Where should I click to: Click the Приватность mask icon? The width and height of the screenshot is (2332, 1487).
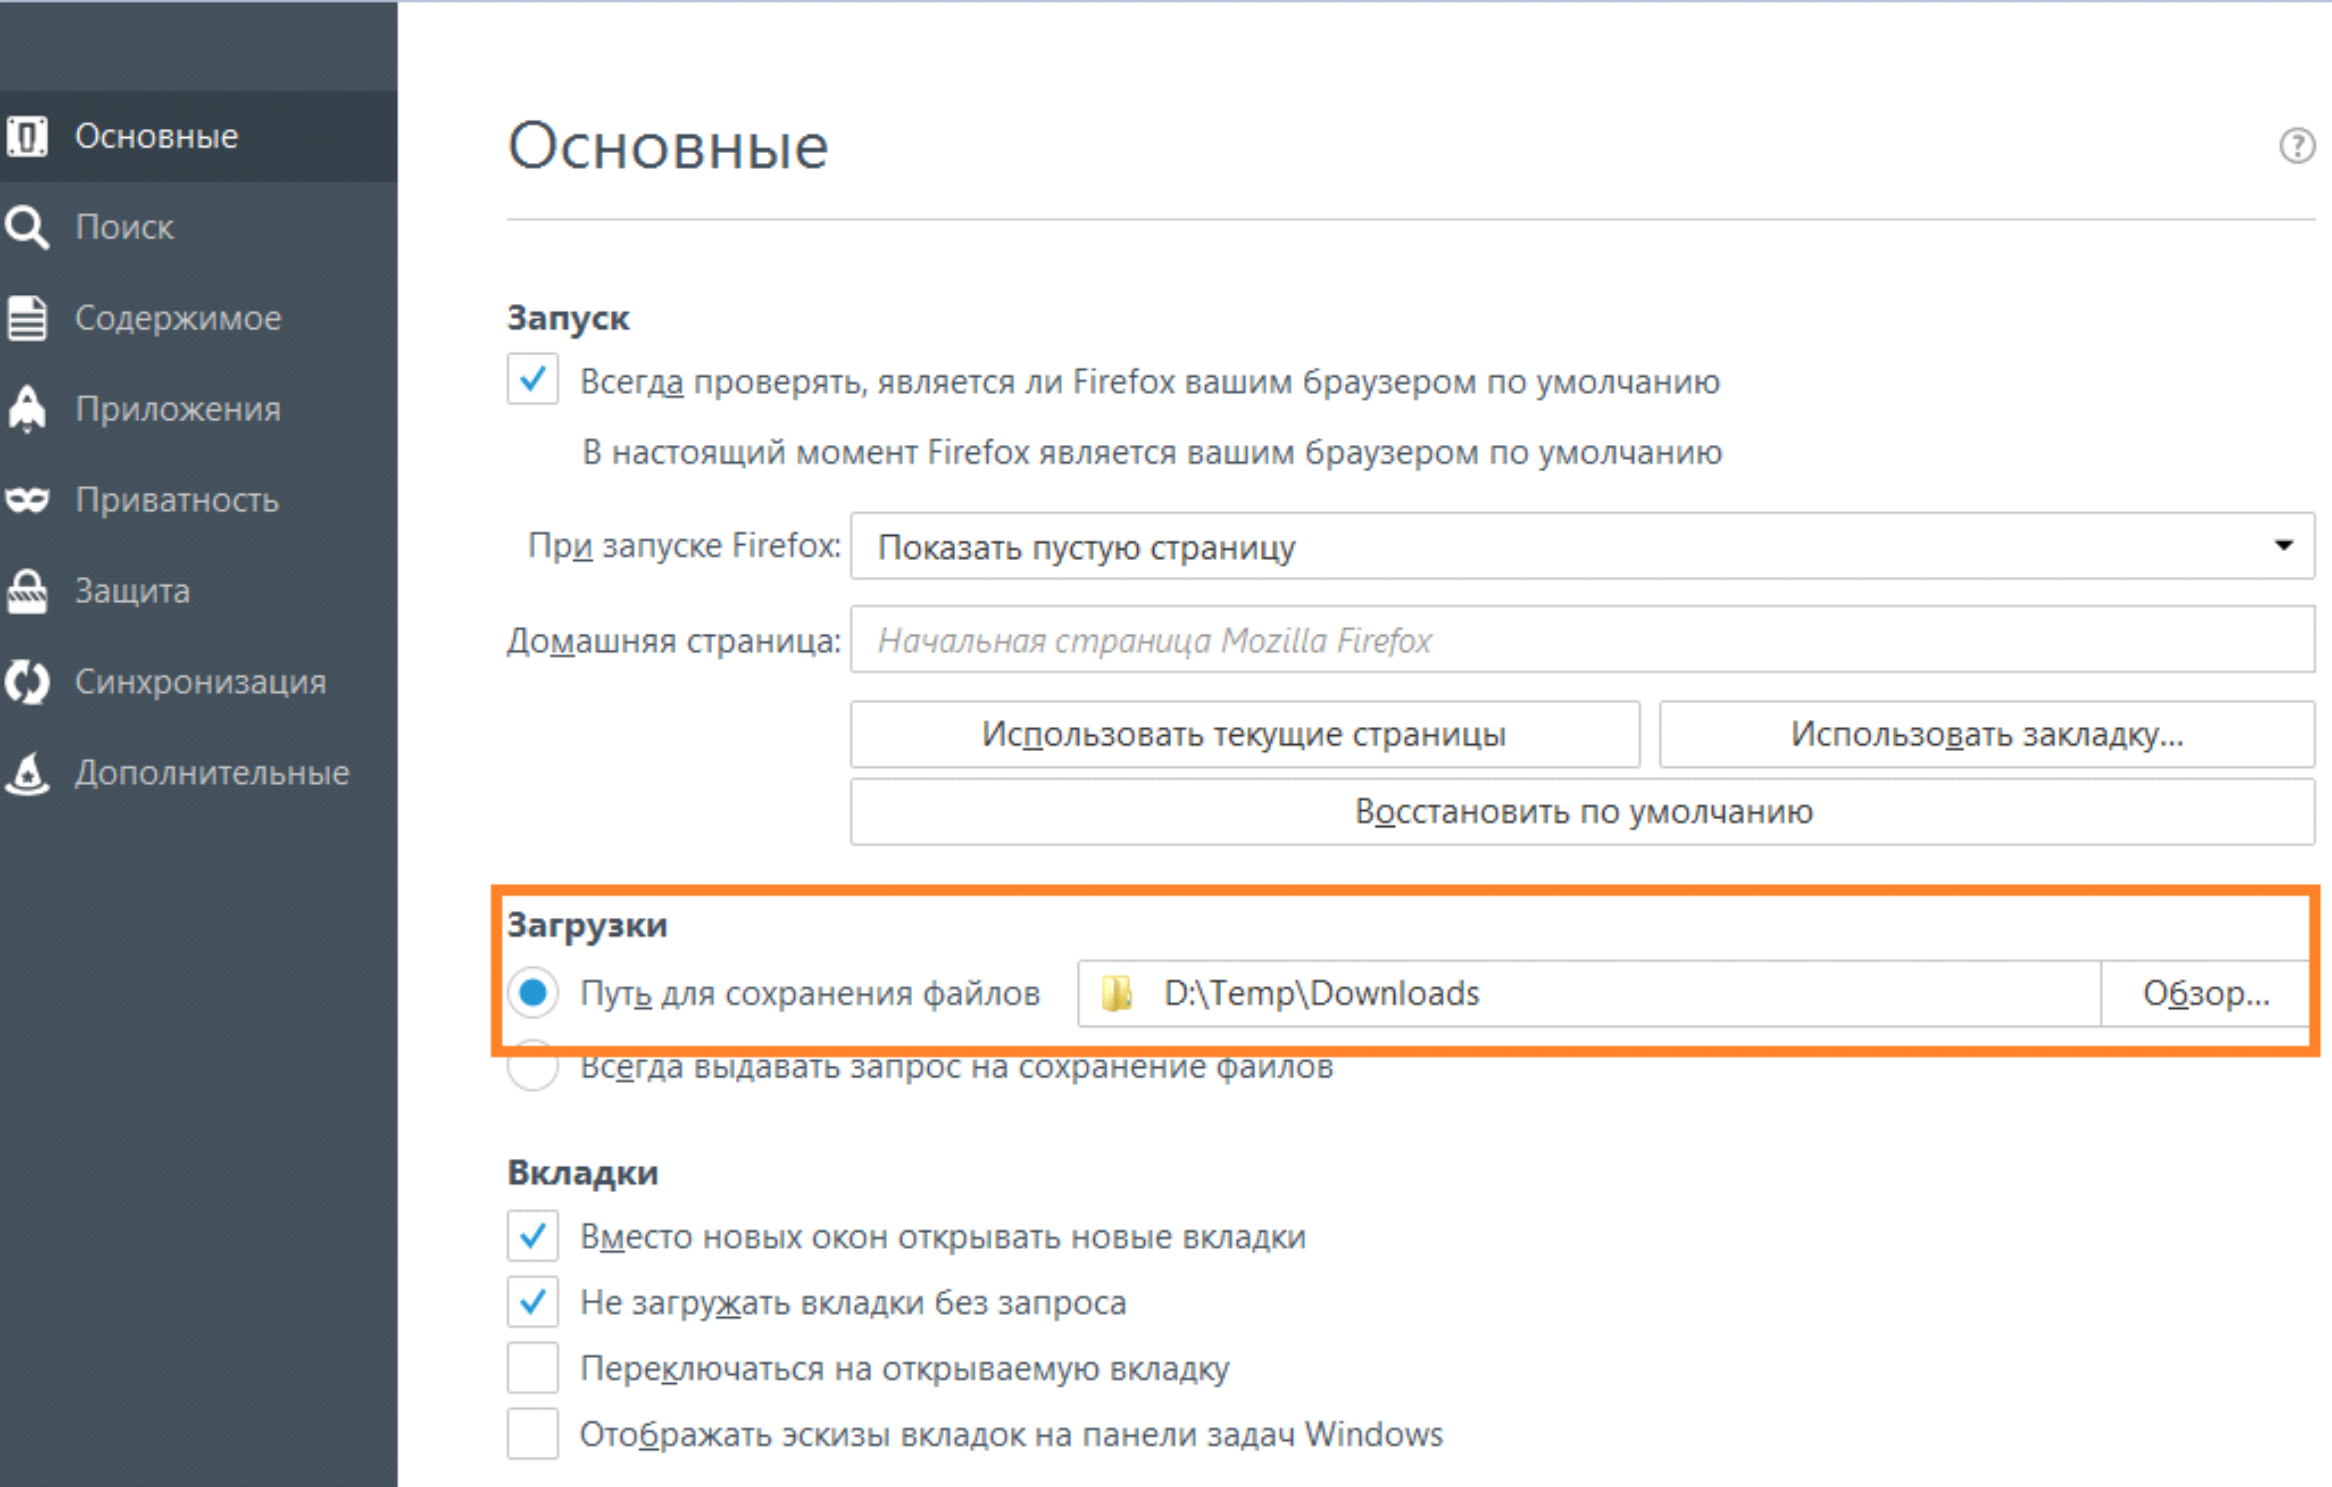[27, 499]
